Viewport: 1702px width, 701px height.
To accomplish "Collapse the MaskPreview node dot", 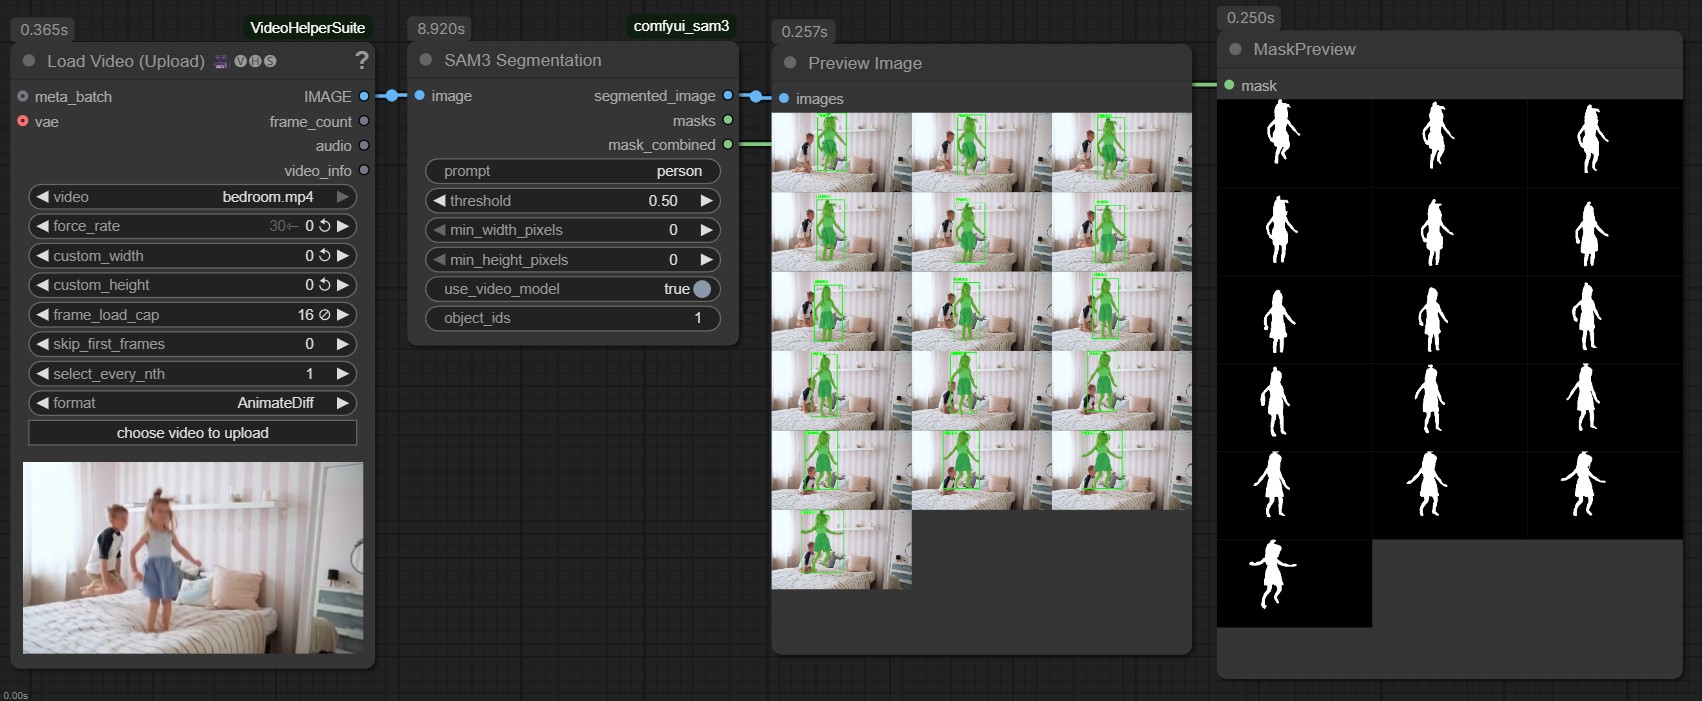I will pyautogui.click(x=1235, y=49).
